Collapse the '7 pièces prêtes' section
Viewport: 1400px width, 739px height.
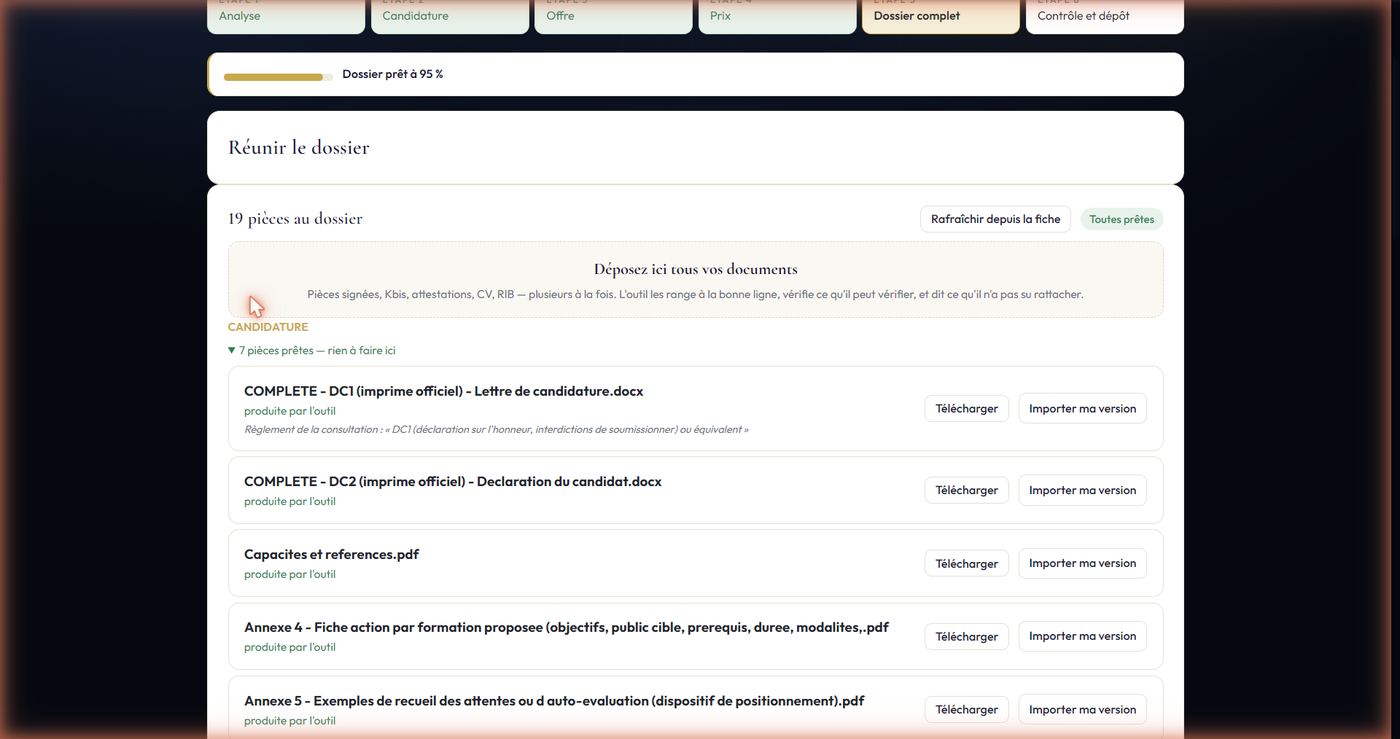312,350
